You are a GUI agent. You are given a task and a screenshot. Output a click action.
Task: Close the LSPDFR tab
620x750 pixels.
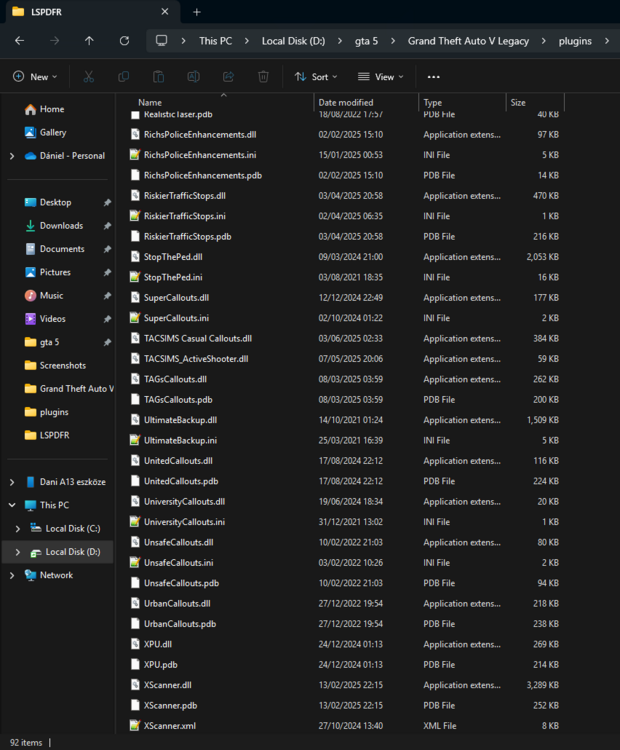(x=165, y=11)
